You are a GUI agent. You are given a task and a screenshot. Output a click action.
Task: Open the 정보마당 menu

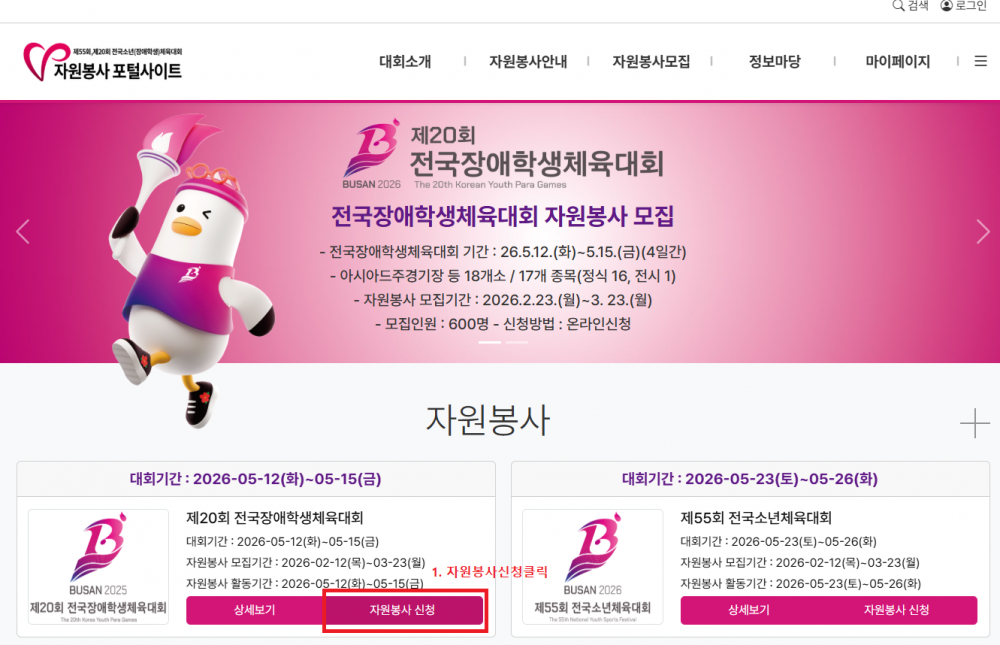coord(774,61)
